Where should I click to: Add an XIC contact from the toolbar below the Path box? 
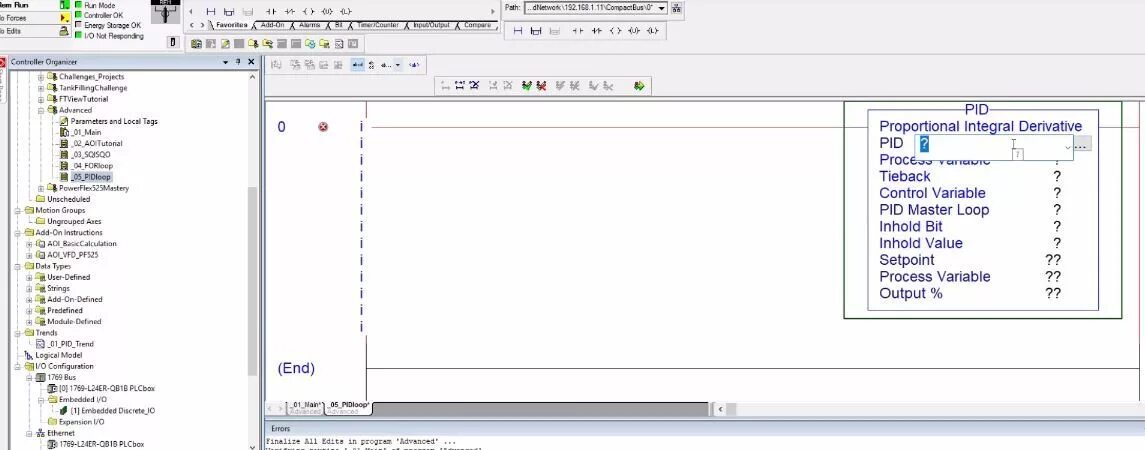[578, 31]
